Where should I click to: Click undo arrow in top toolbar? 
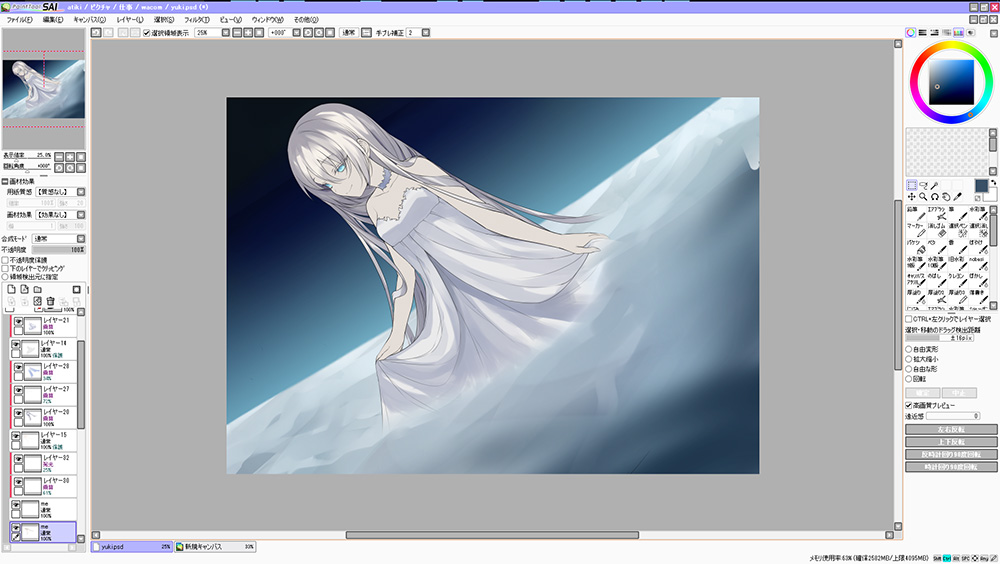pyautogui.click(x=96, y=33)
